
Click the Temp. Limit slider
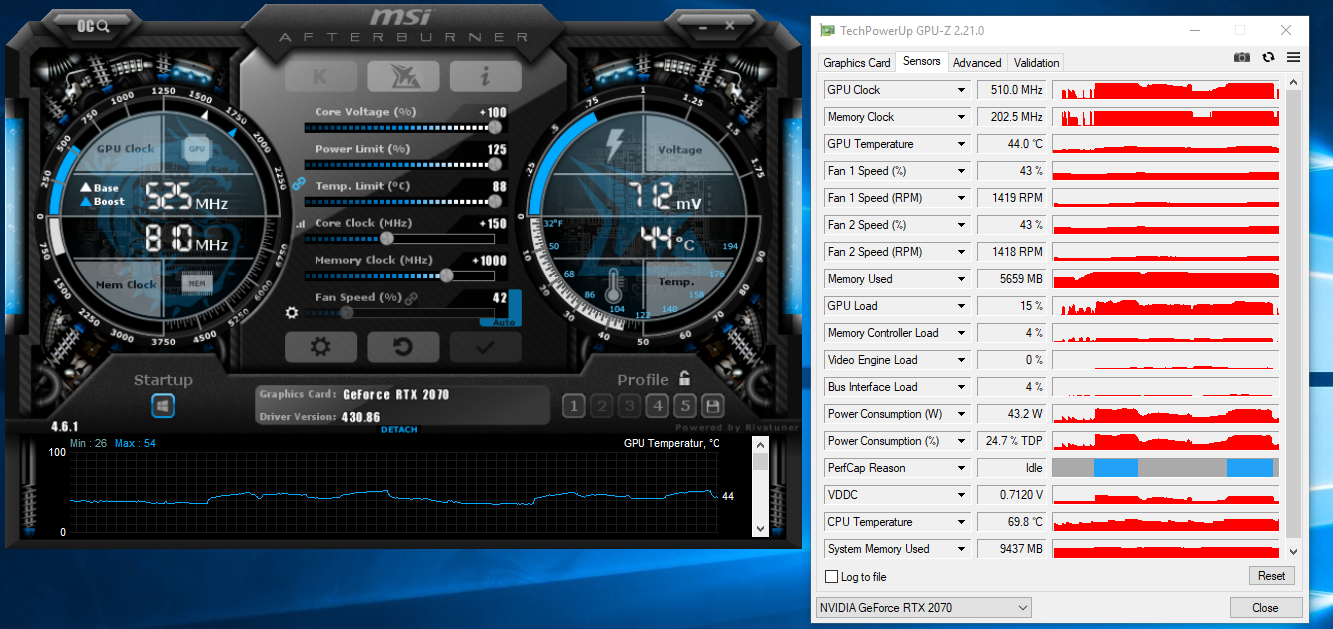click(x=400, y=202)
